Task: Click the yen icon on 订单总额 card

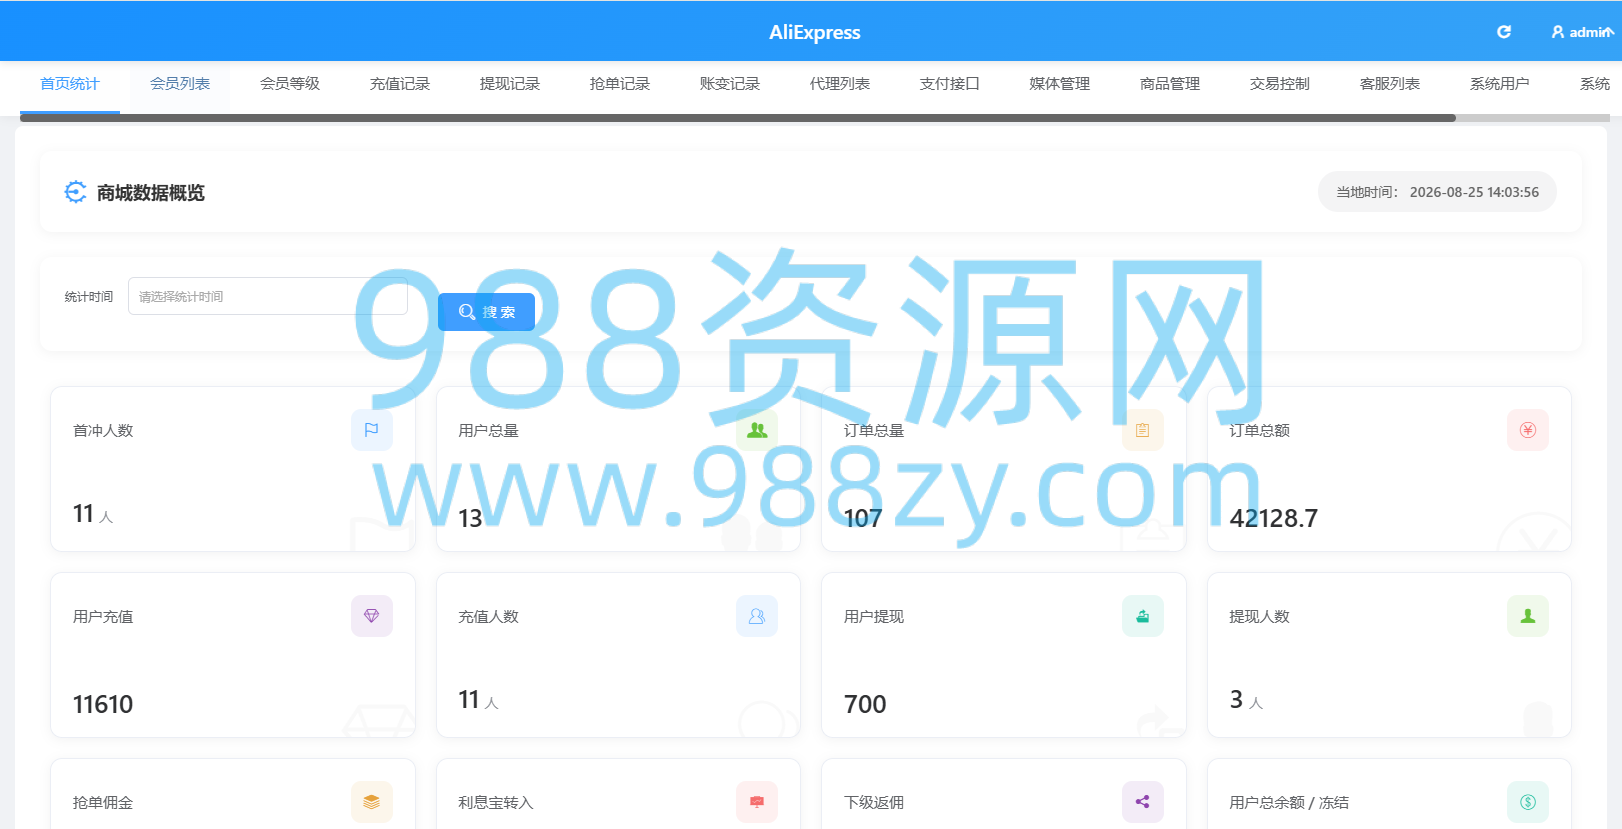Action: click(x=1528, y=430)
